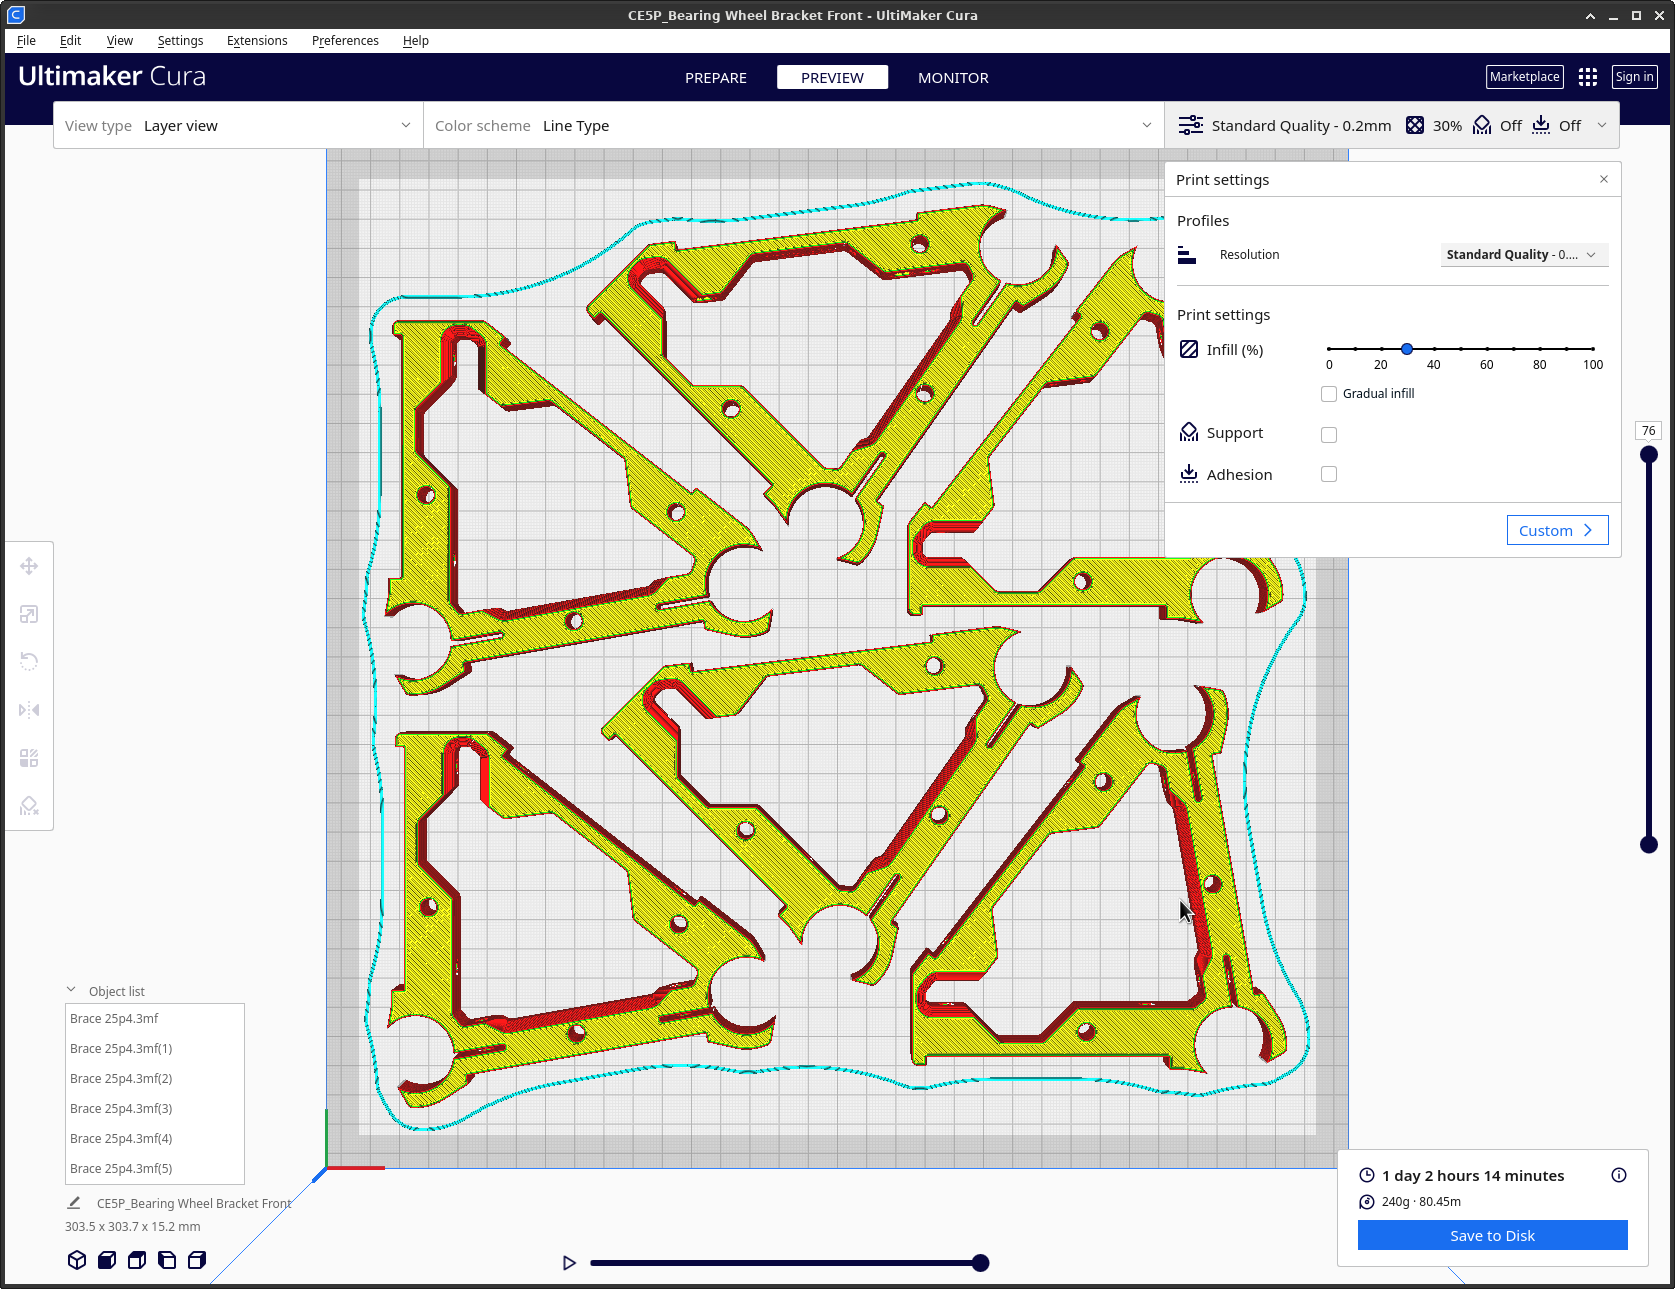1675x1289 pixels.
Task: Click the Cura app icon in title bar
Action: click(15, 15)
